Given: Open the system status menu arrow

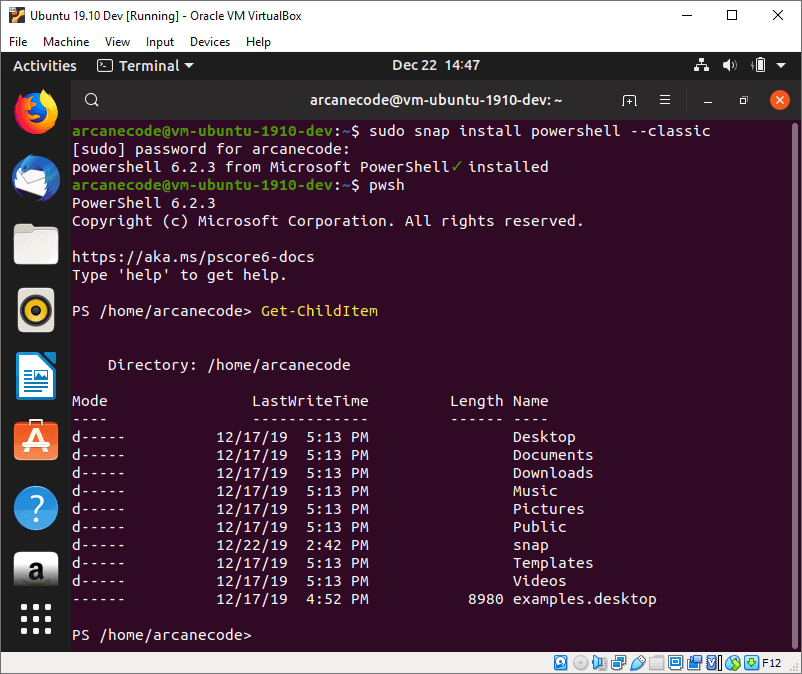Looking at the screenshot, I should [780, 66].
